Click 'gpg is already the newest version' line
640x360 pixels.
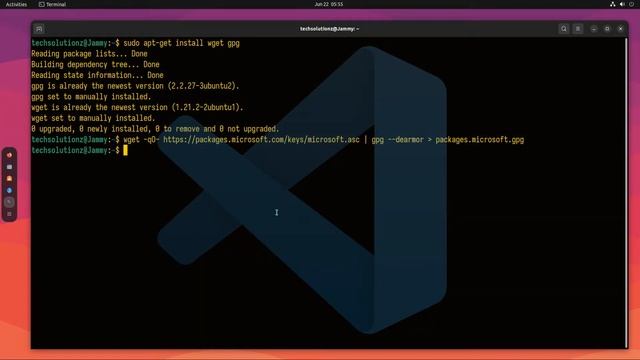(136, 86)
